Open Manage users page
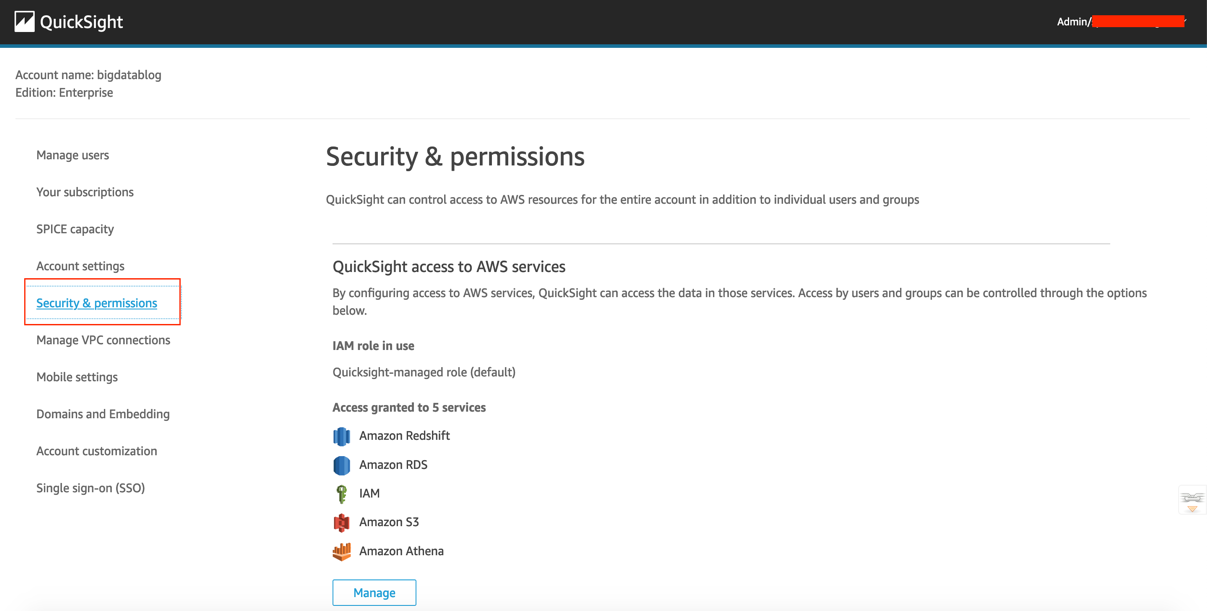Image resolution: width=1207 pixels, height=611 pixels. pyautogui.click(x=73, y=155)
